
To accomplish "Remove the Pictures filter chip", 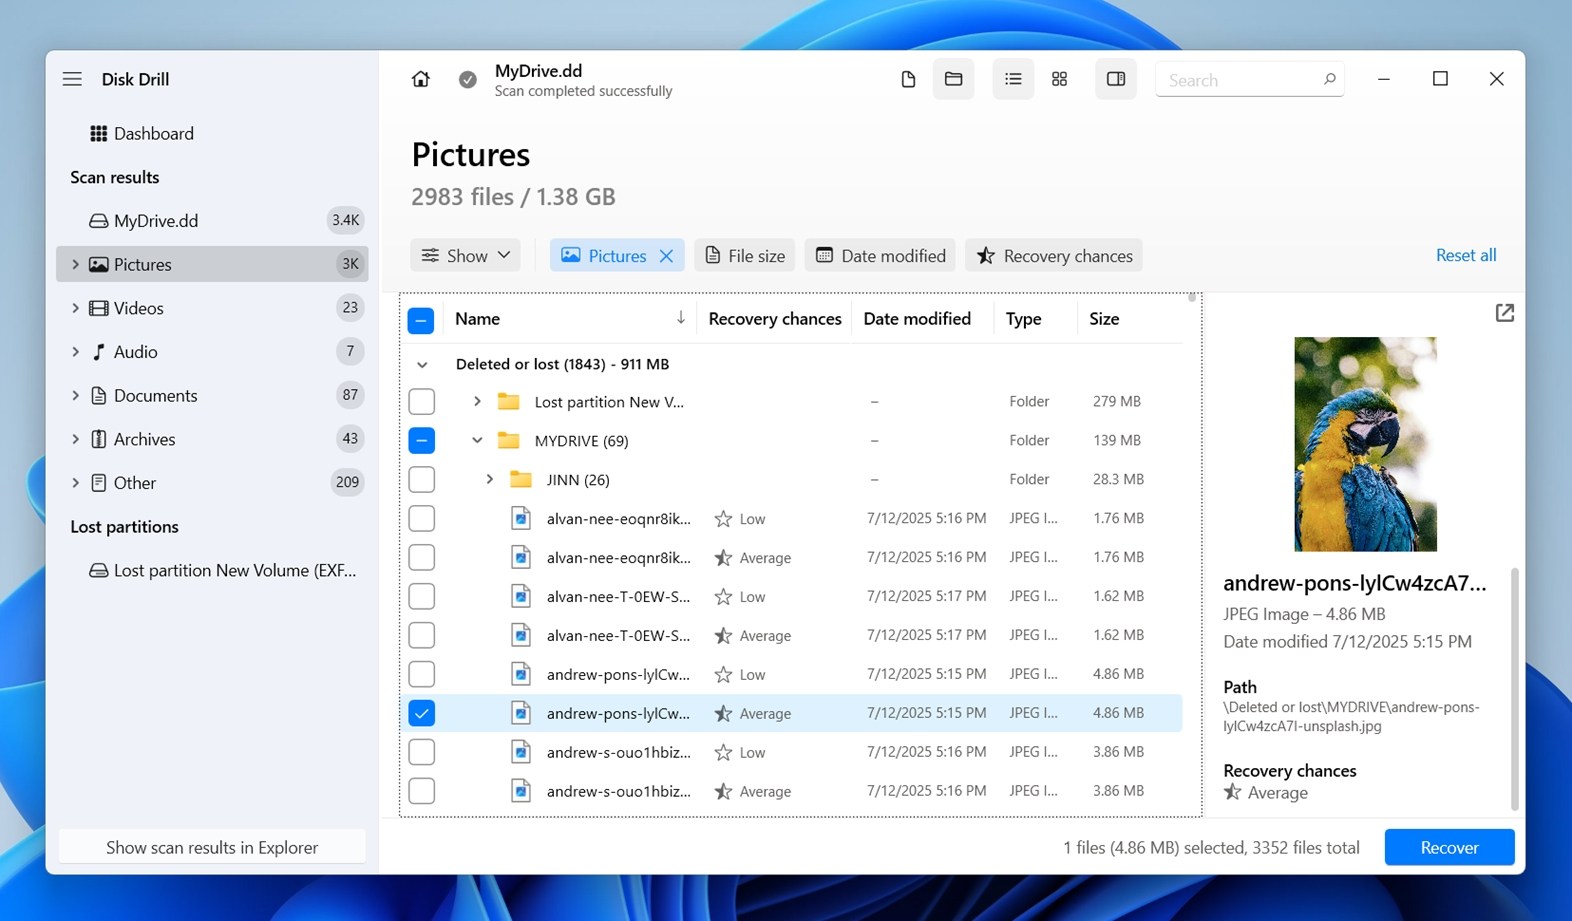I will tap(666, 256).
